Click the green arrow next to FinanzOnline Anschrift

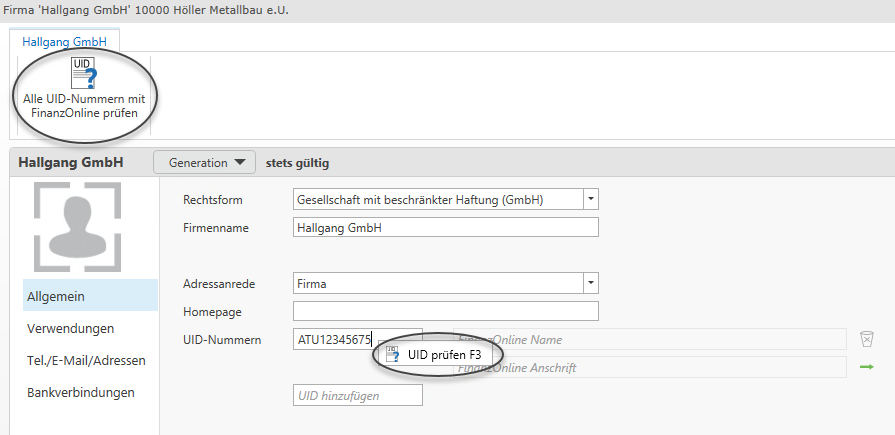coord(866,367)
